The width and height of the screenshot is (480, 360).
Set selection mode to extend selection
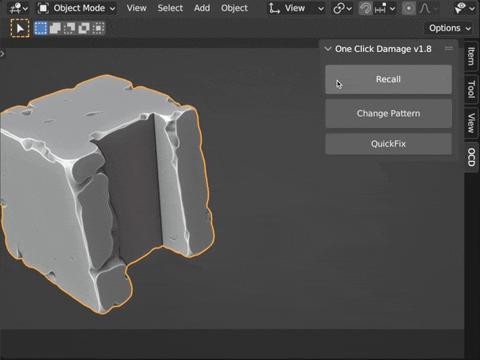click(x=55, y=28)
